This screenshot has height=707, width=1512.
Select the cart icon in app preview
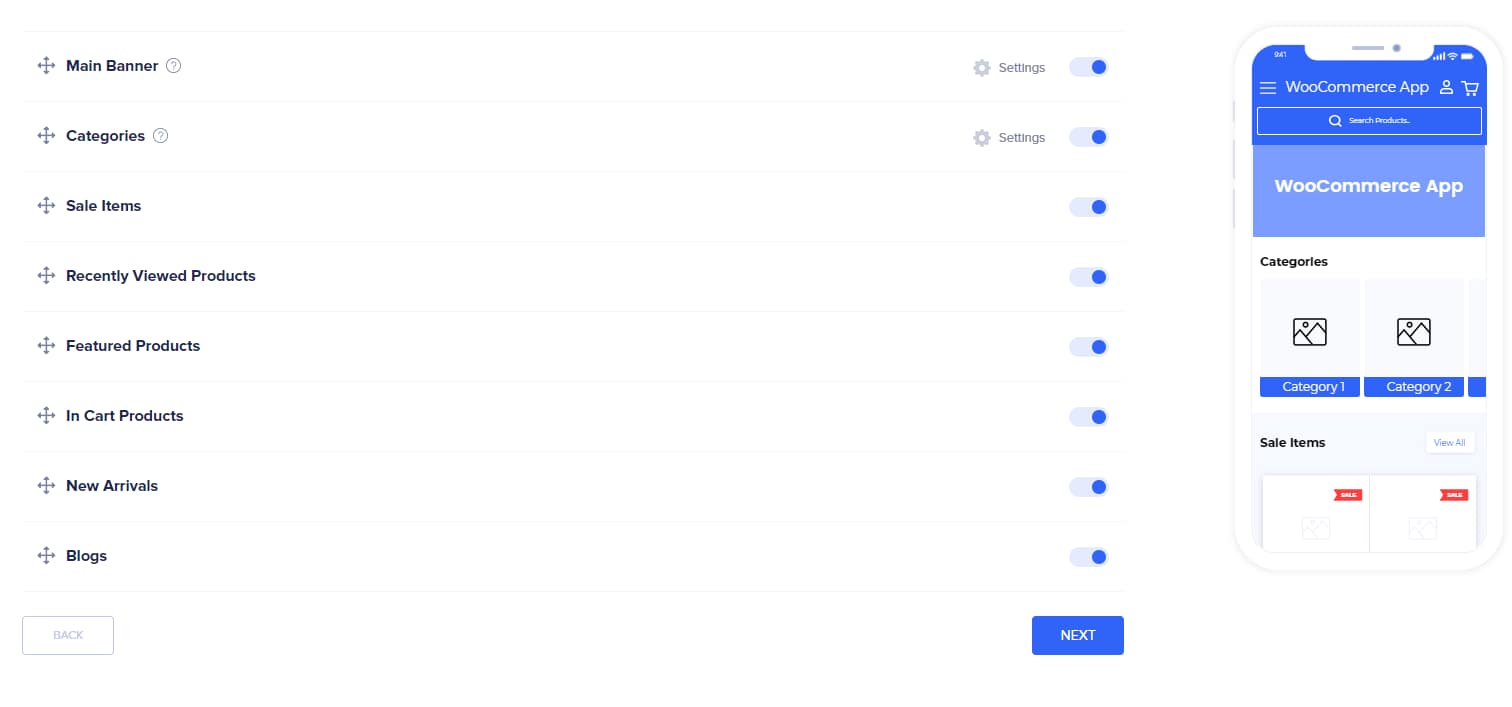(1470, 87)
